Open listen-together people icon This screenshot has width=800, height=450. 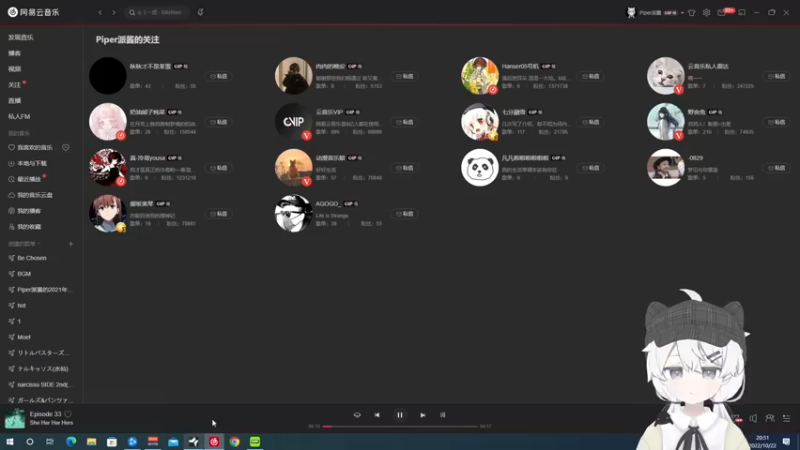770,419
